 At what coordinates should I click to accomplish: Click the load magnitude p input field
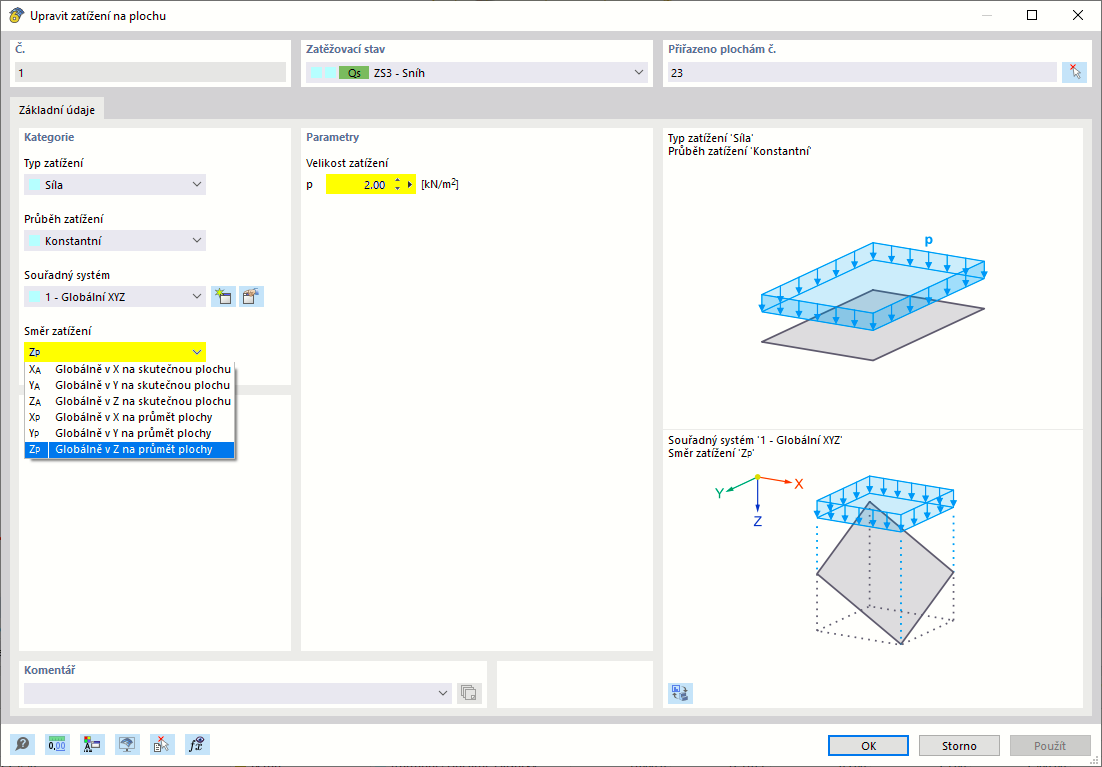(x=358, y=185)
